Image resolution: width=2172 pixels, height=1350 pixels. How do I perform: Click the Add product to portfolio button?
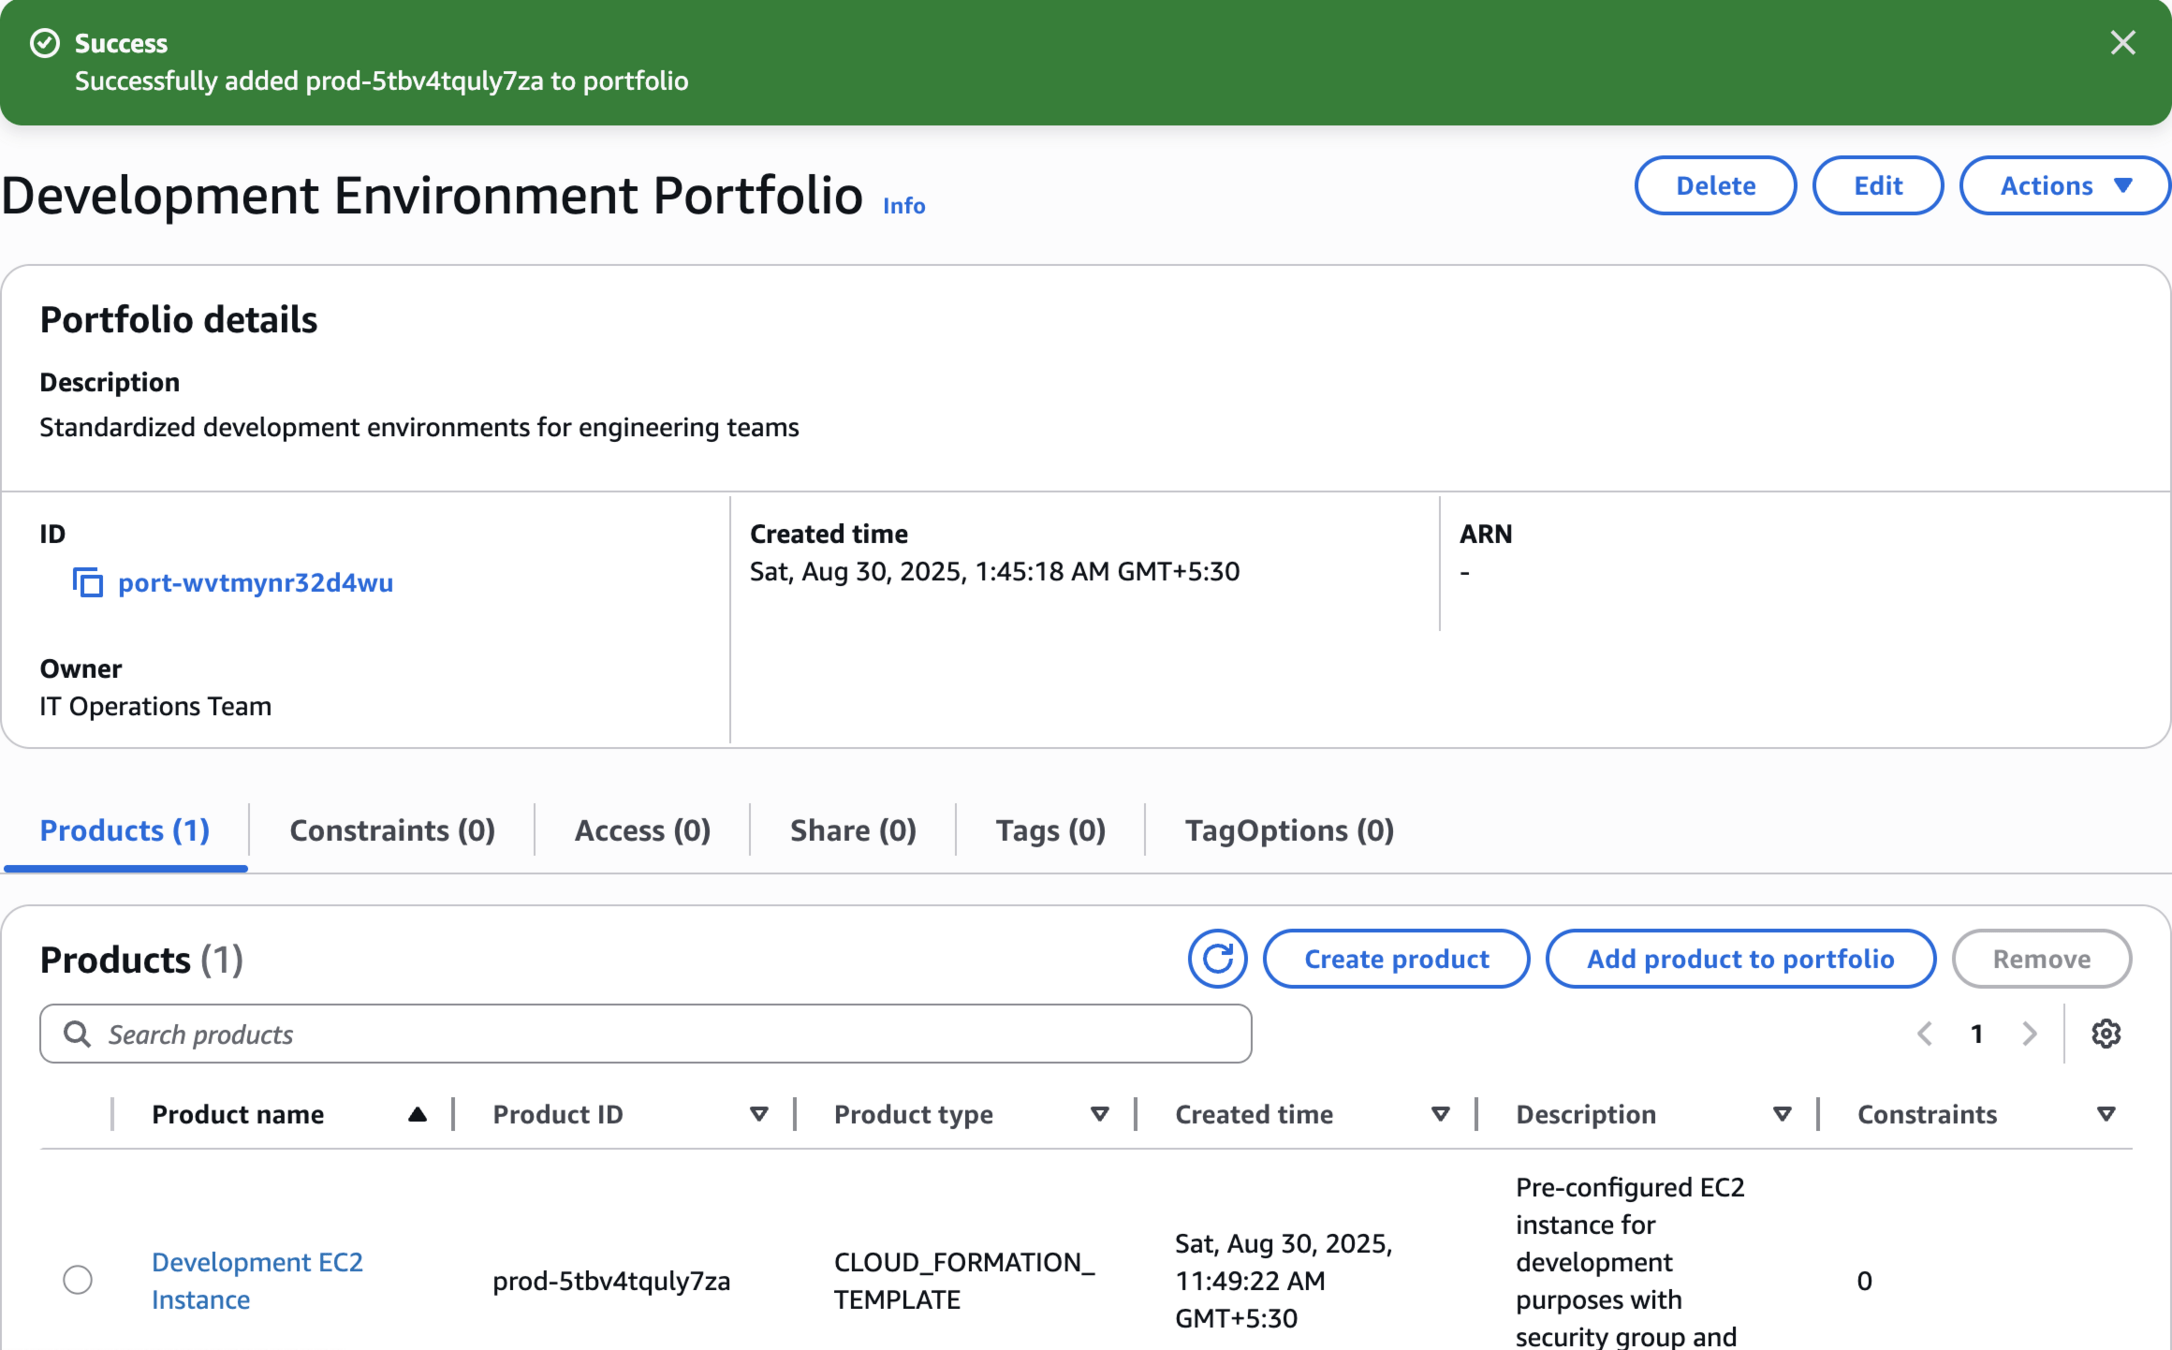(x=1739, y=958)
